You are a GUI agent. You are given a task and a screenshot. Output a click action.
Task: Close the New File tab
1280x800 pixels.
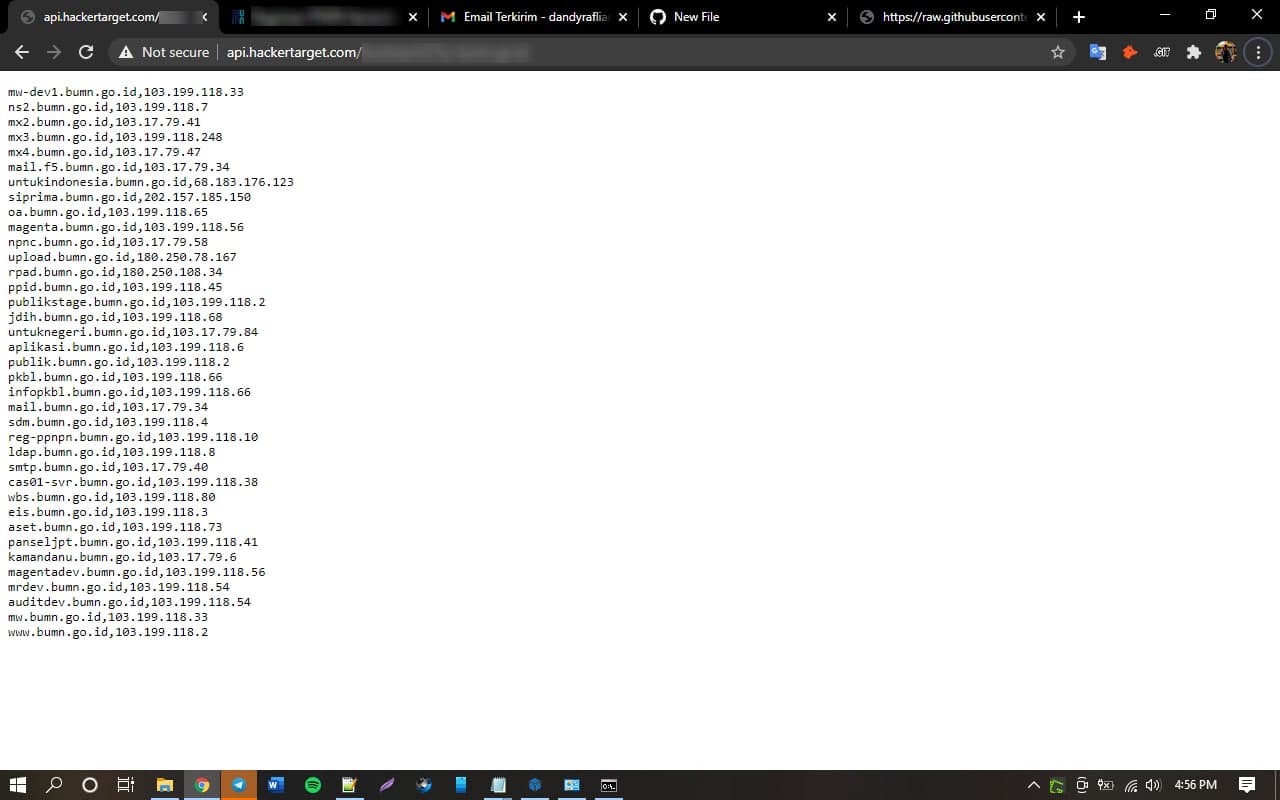point(831,17)
